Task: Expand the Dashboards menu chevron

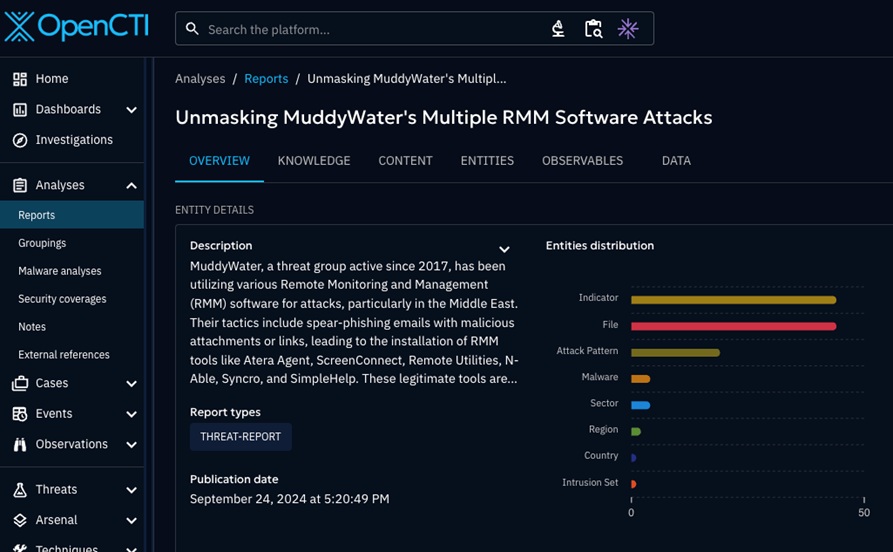Action: coord(132,109)
